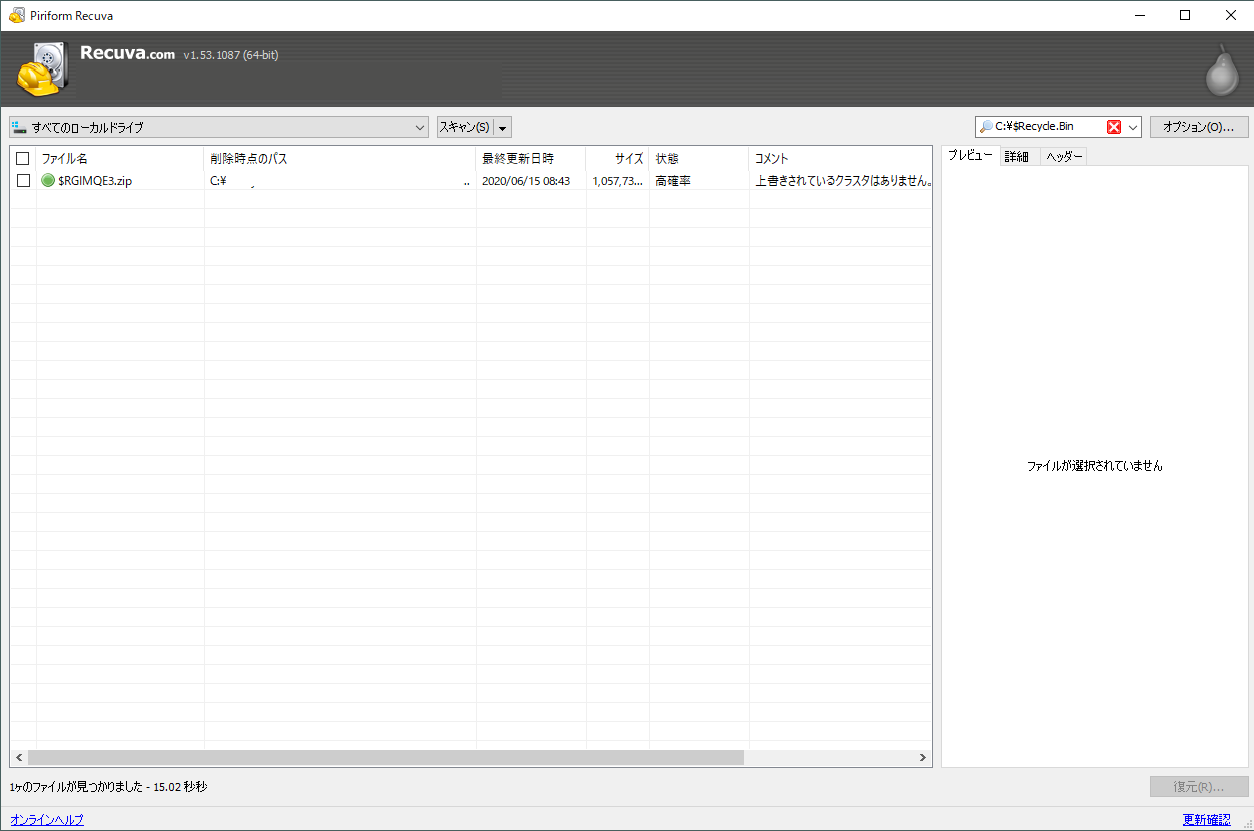Check the select-all checkbox in header
Image resolution: width=1254 pixels, height=831 pixels.
(x=23, y=159)
